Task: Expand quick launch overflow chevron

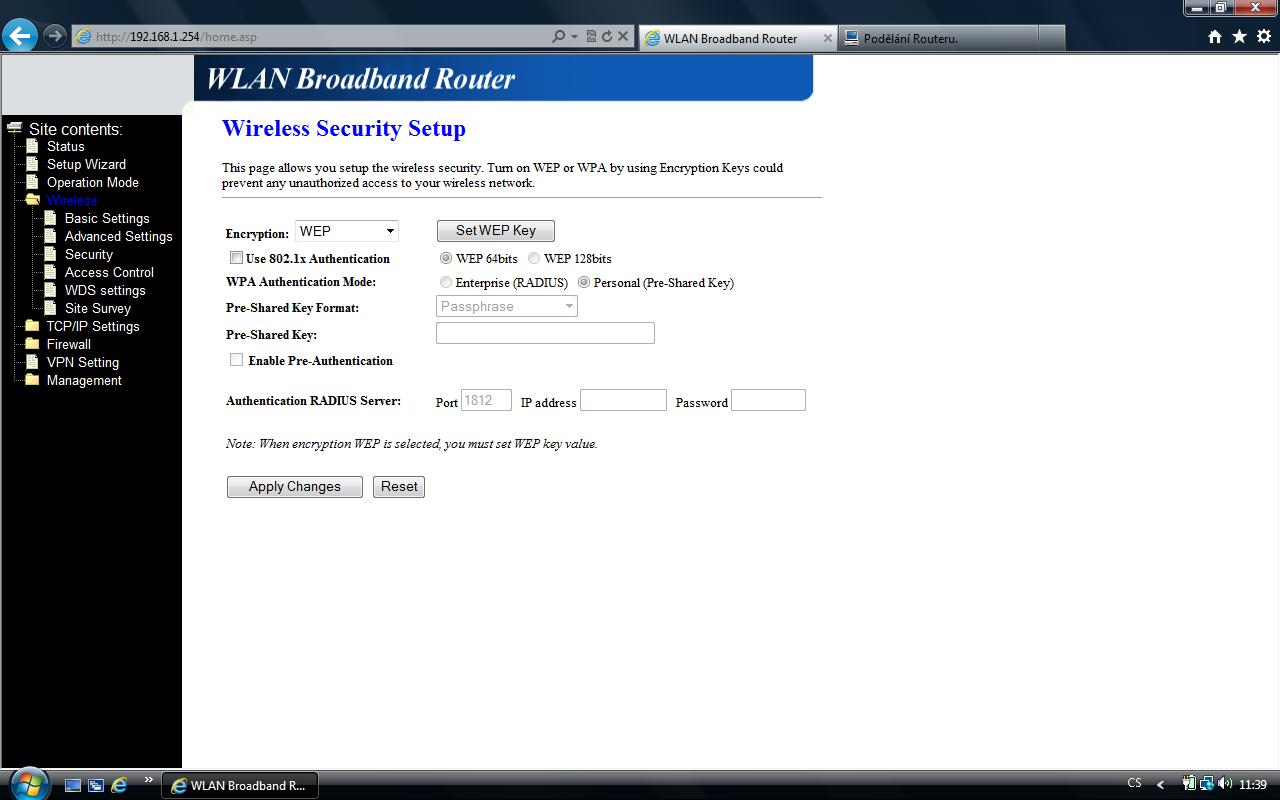Action: pos(149,780)
